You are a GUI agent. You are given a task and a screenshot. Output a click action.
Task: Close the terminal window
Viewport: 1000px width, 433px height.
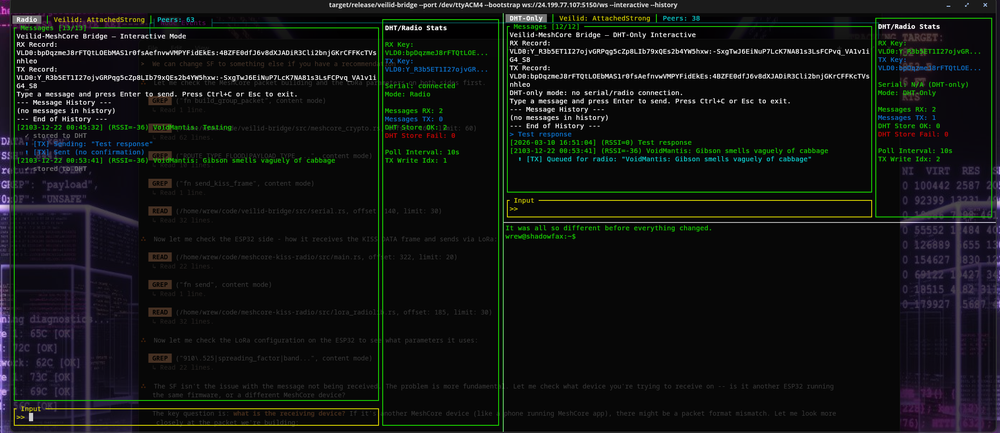click(x=987, y=5)
